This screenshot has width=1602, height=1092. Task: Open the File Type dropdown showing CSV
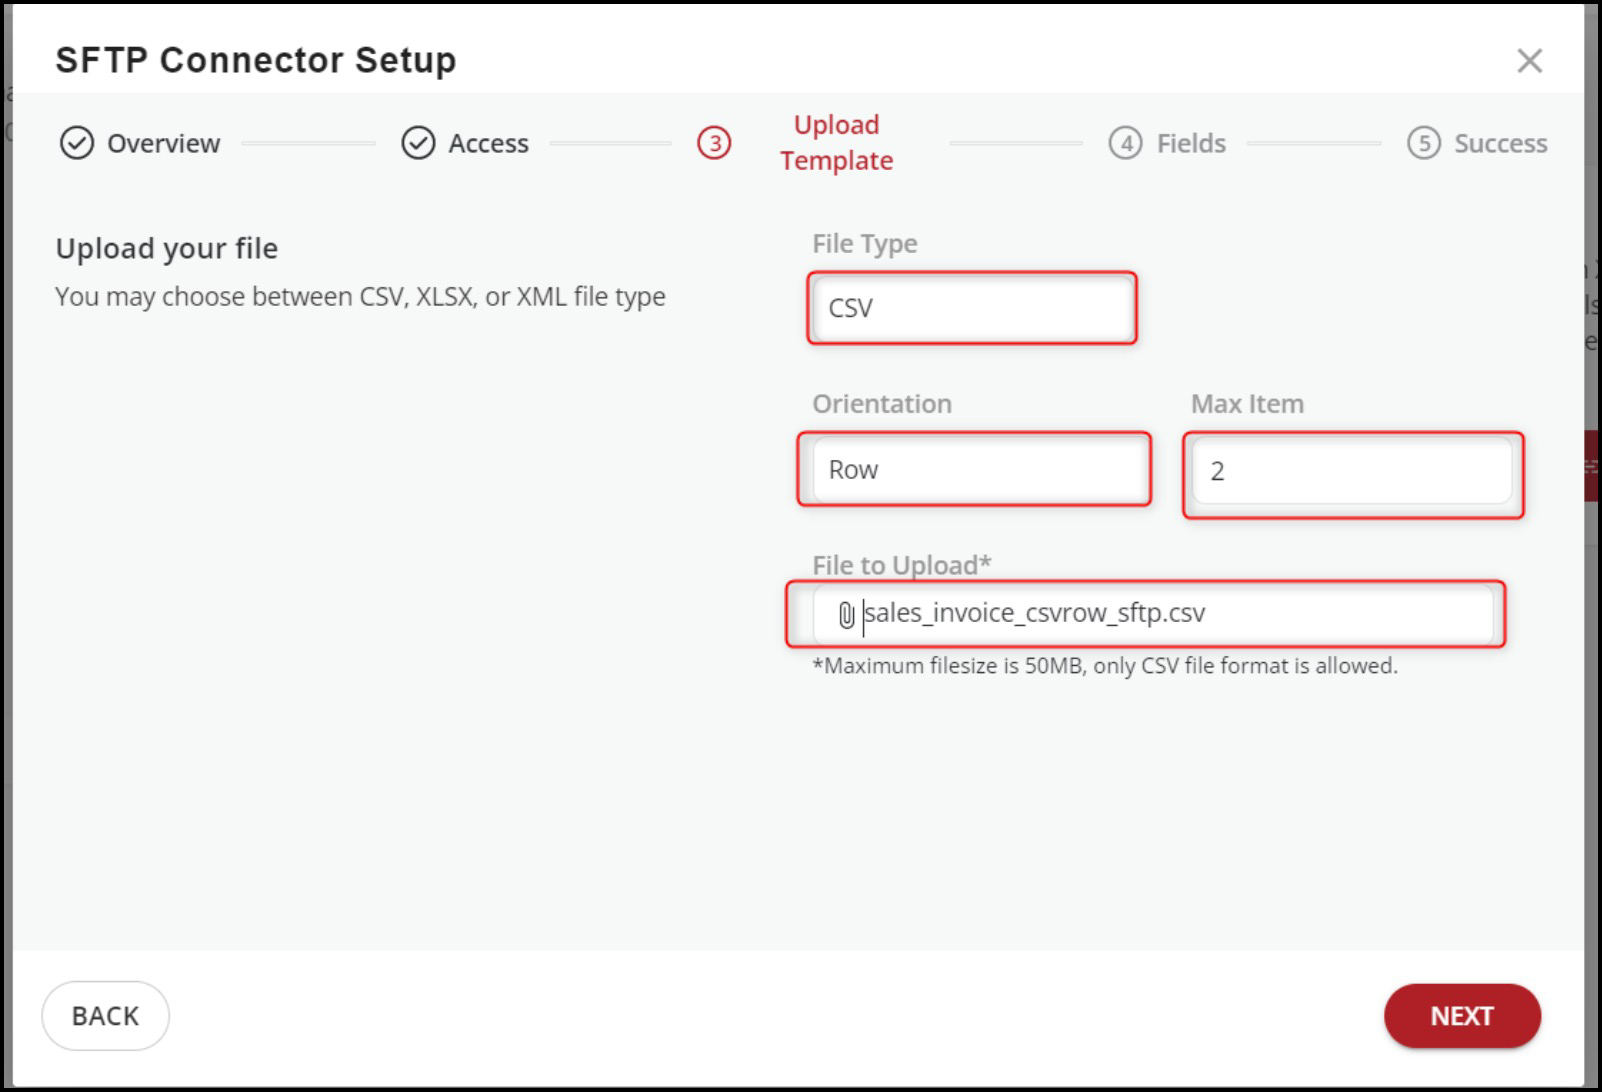pyautogui.click(x=972, y=308)
